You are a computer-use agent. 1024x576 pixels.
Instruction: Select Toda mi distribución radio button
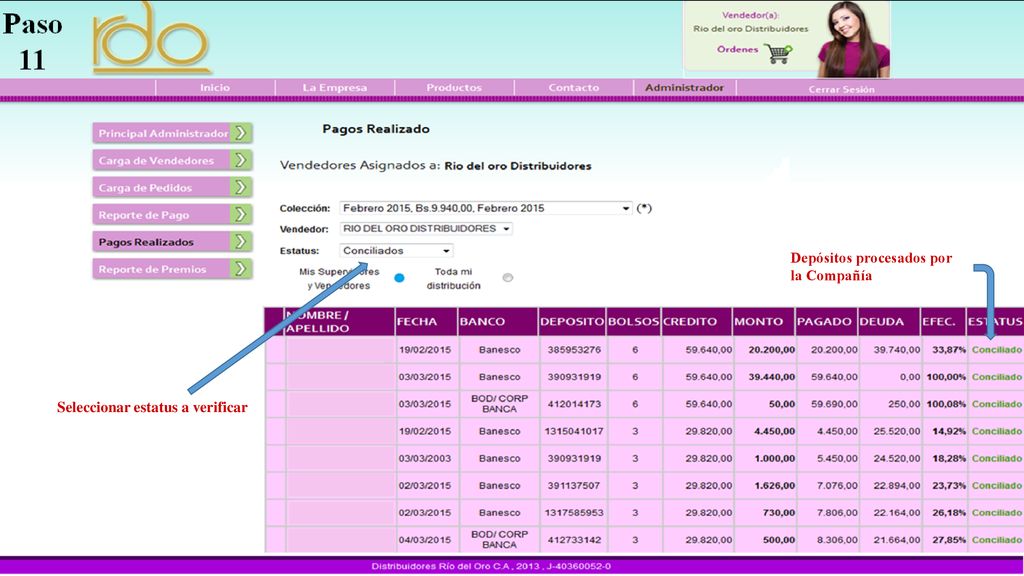tap(507, 278)
